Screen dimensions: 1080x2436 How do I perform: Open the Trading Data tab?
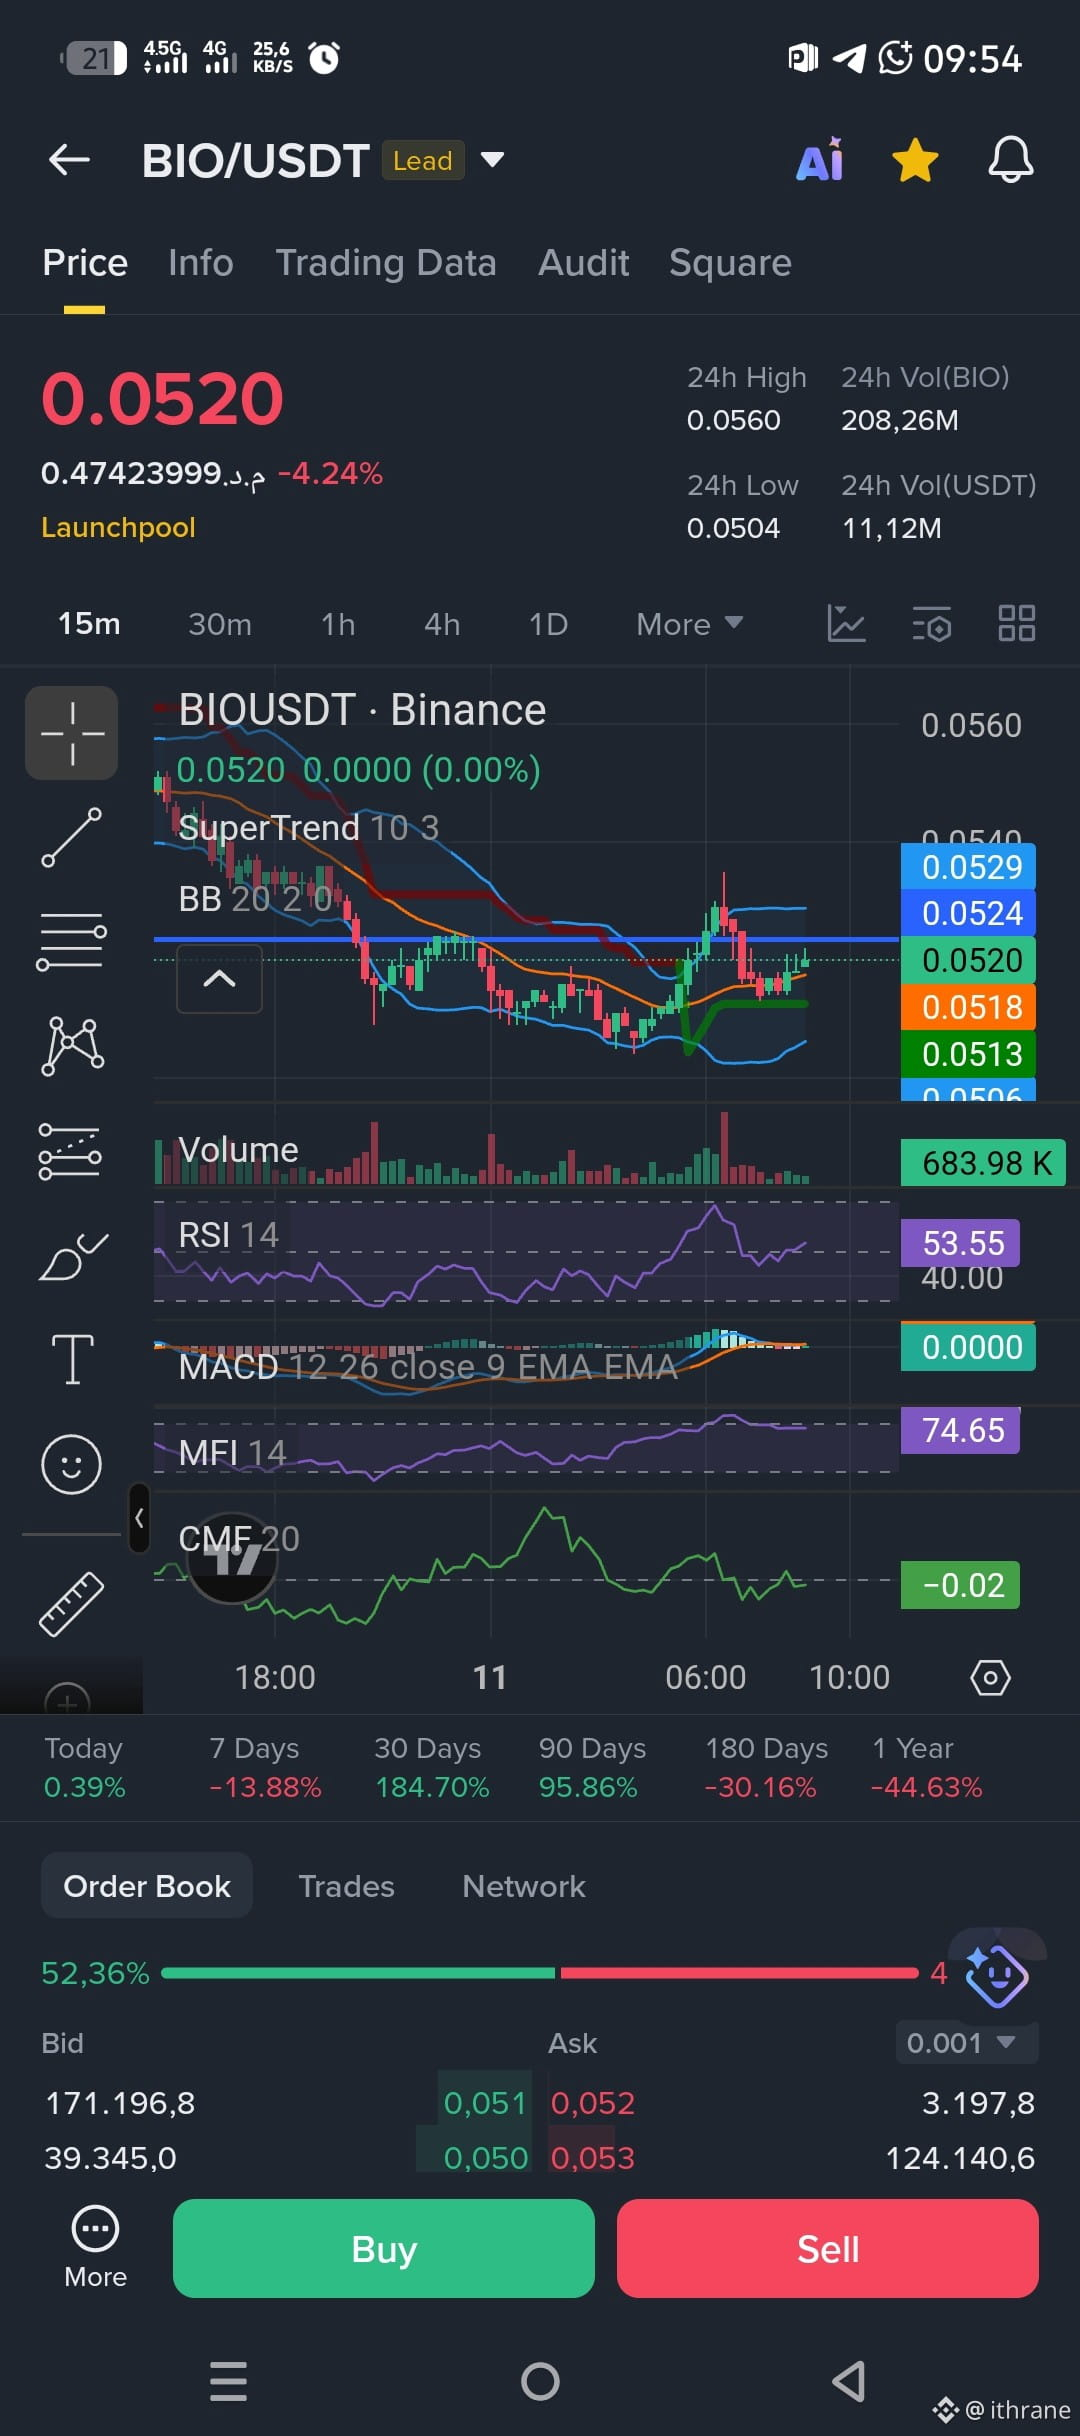tap(386, 263)
